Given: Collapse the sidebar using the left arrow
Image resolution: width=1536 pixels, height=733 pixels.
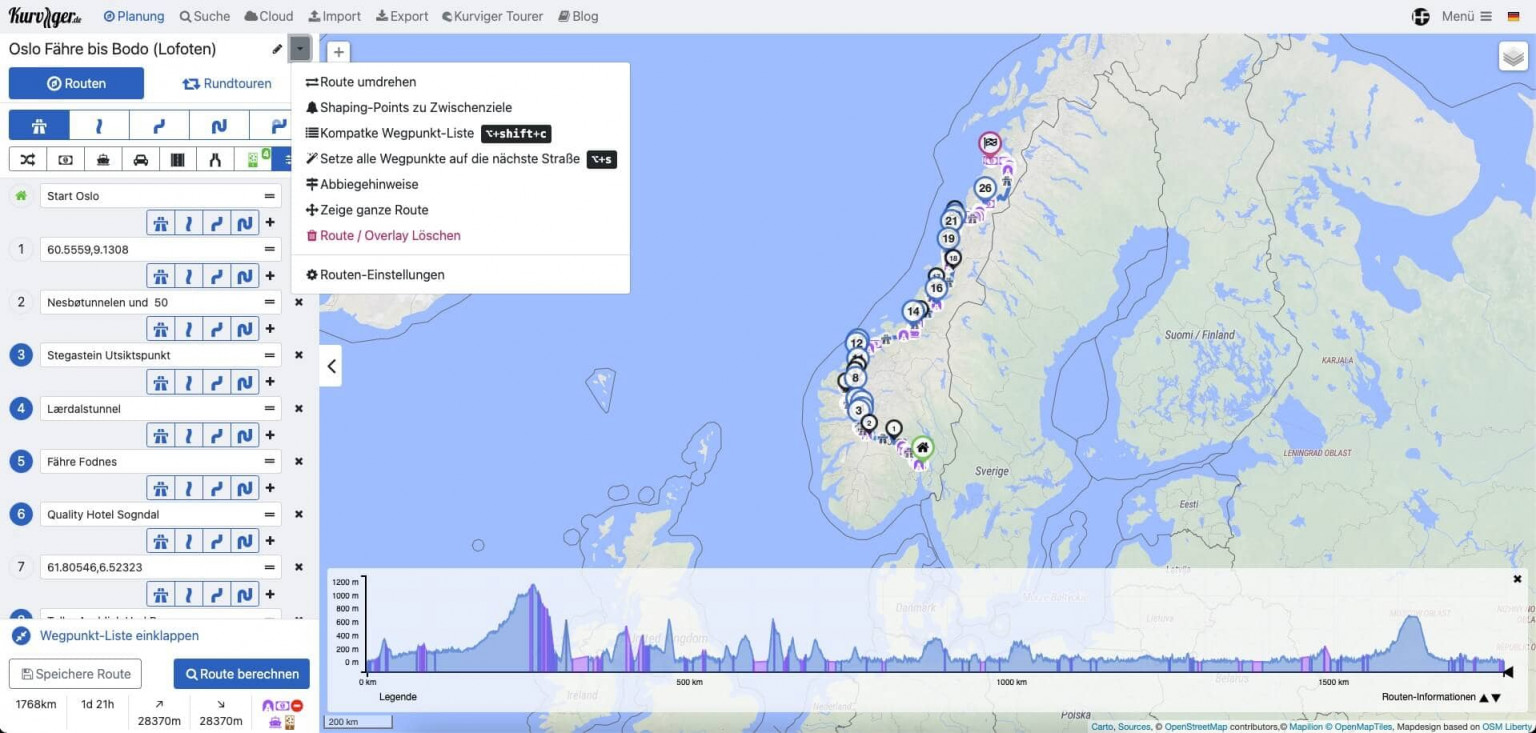Looking at the screenshot, I should click(x=332, y=366).
